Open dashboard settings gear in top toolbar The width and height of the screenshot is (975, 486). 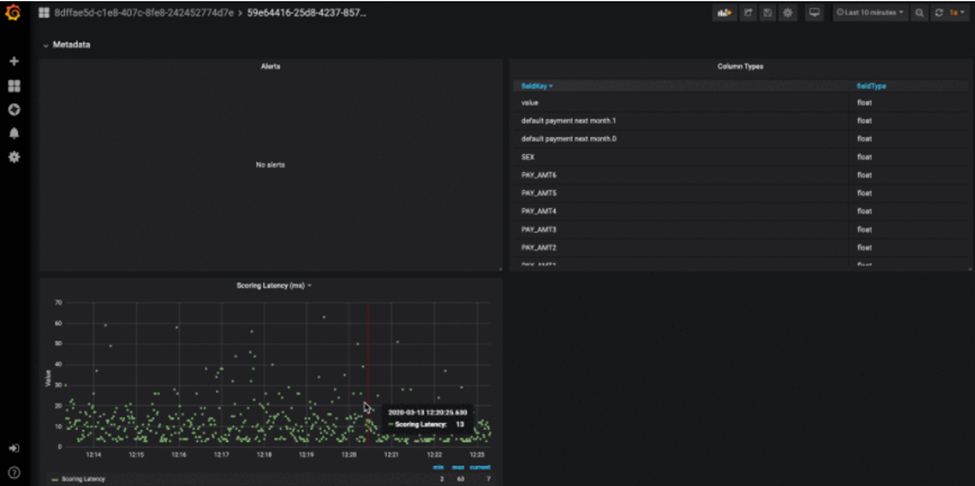click(788, 13)
